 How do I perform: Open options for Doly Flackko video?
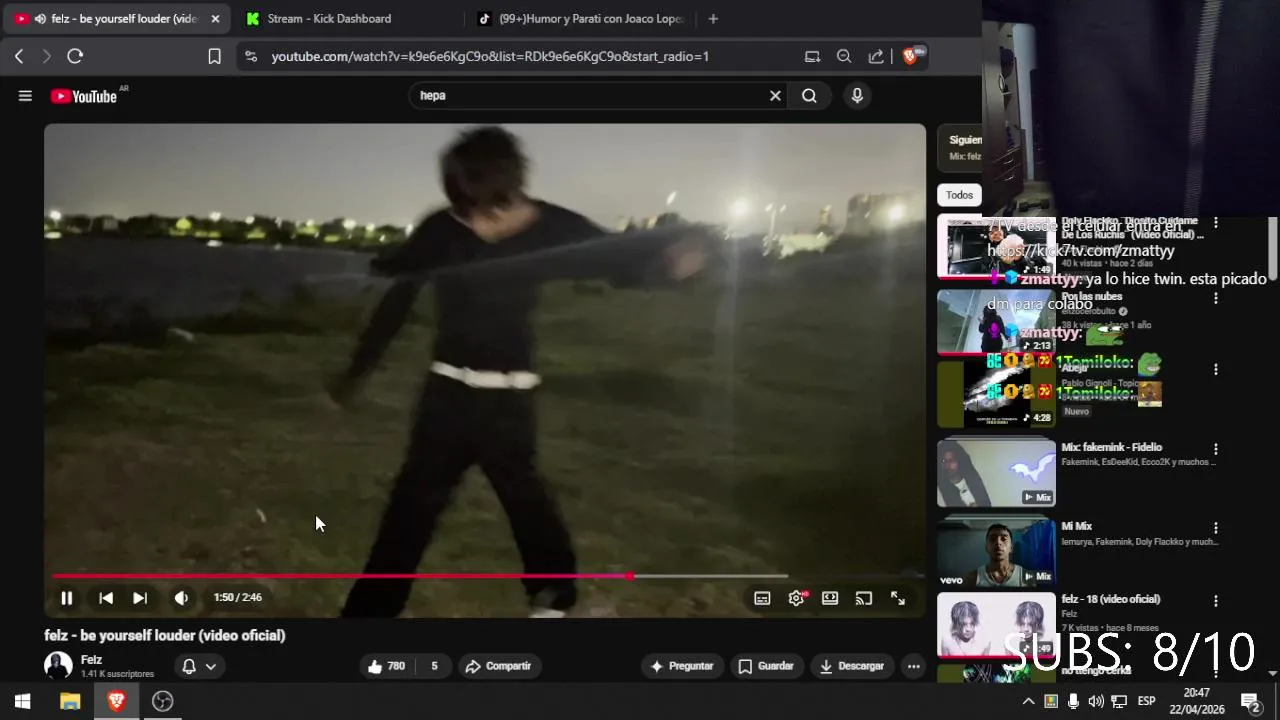point(1216,223)
